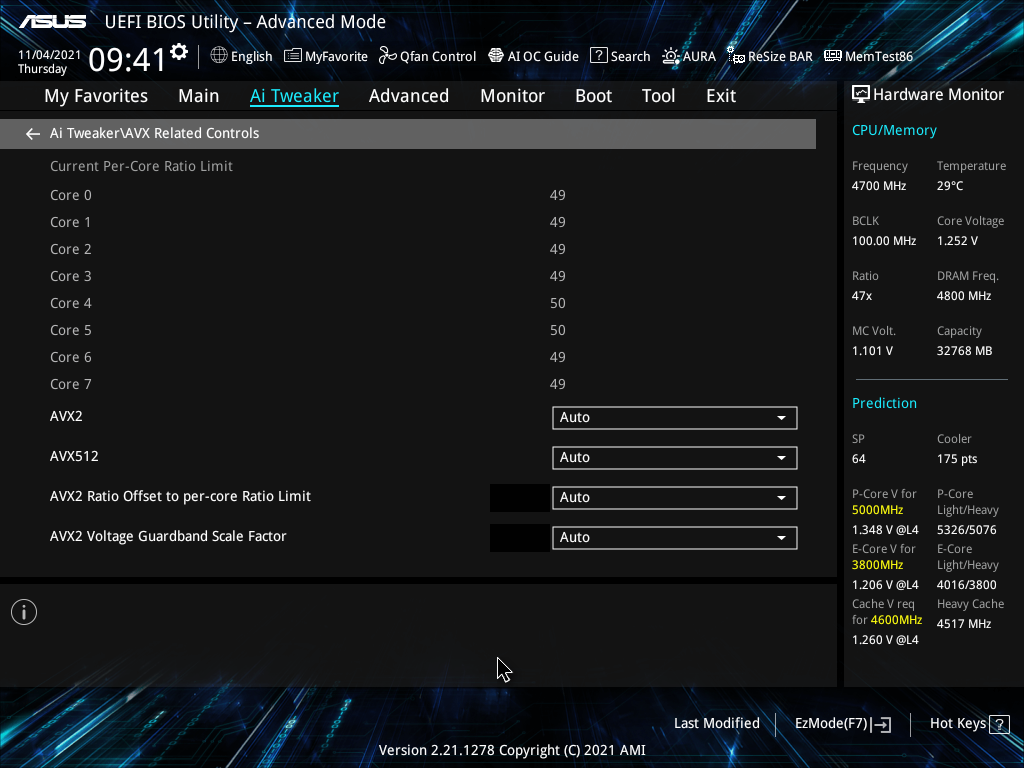Click the 1.252 V core voltage value
Screen dimensions: 1024x768
(957, 241)
